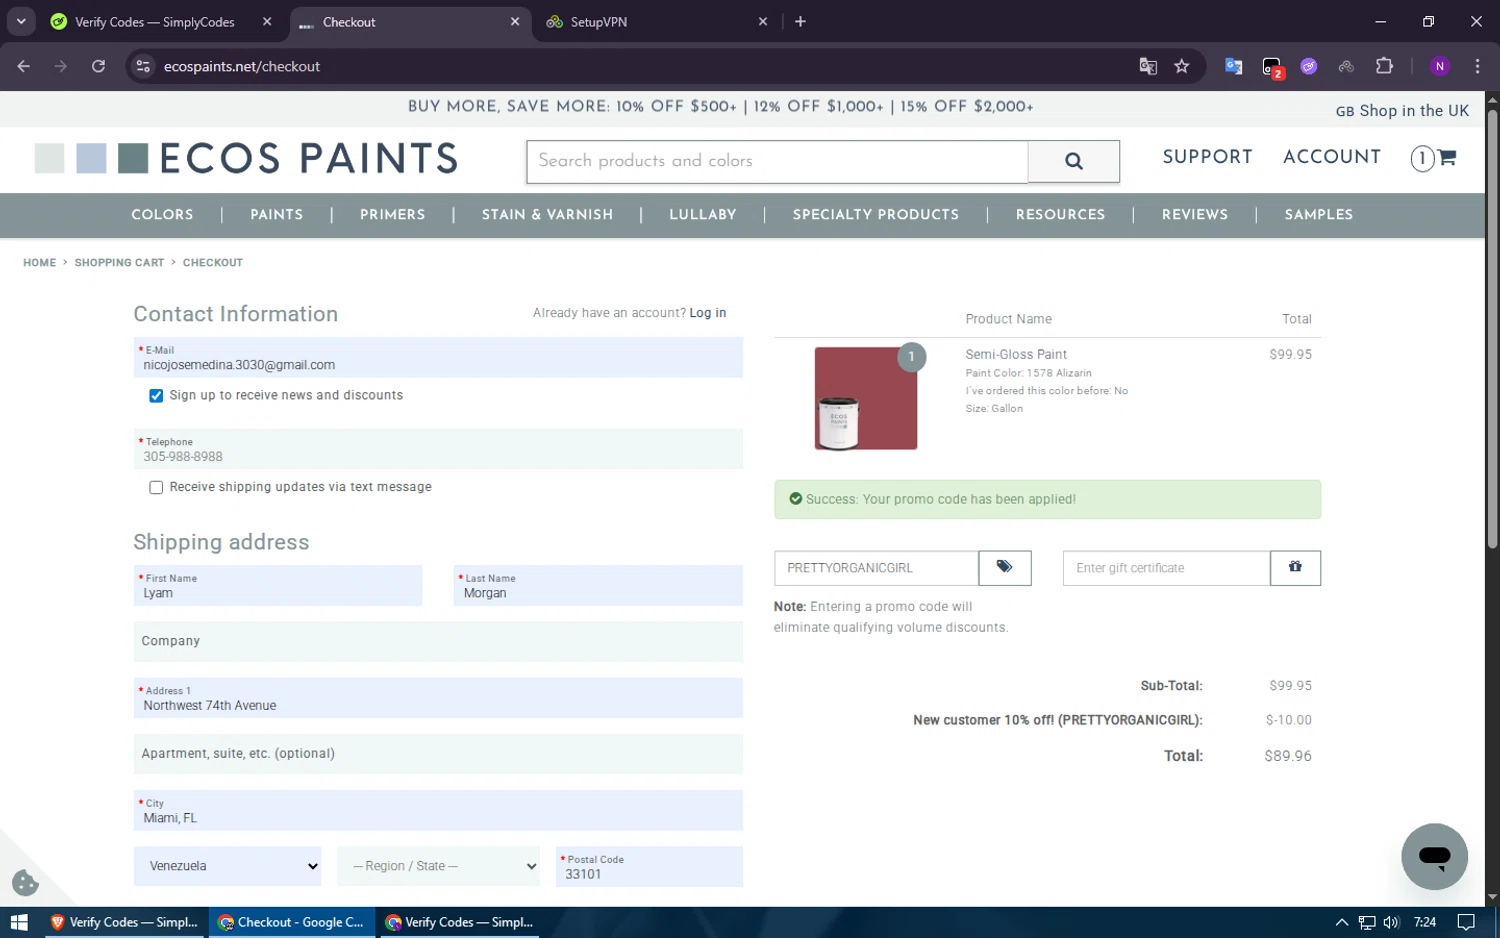
Task: Open PRIMERS menu
Action: pos(393,215)
